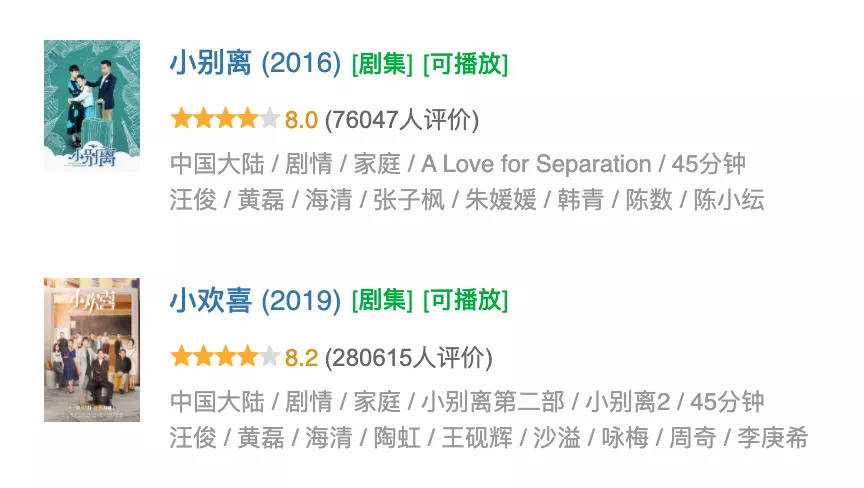
Task: Click the 可播放 tag next to 小别离
Action: [465, 65]
